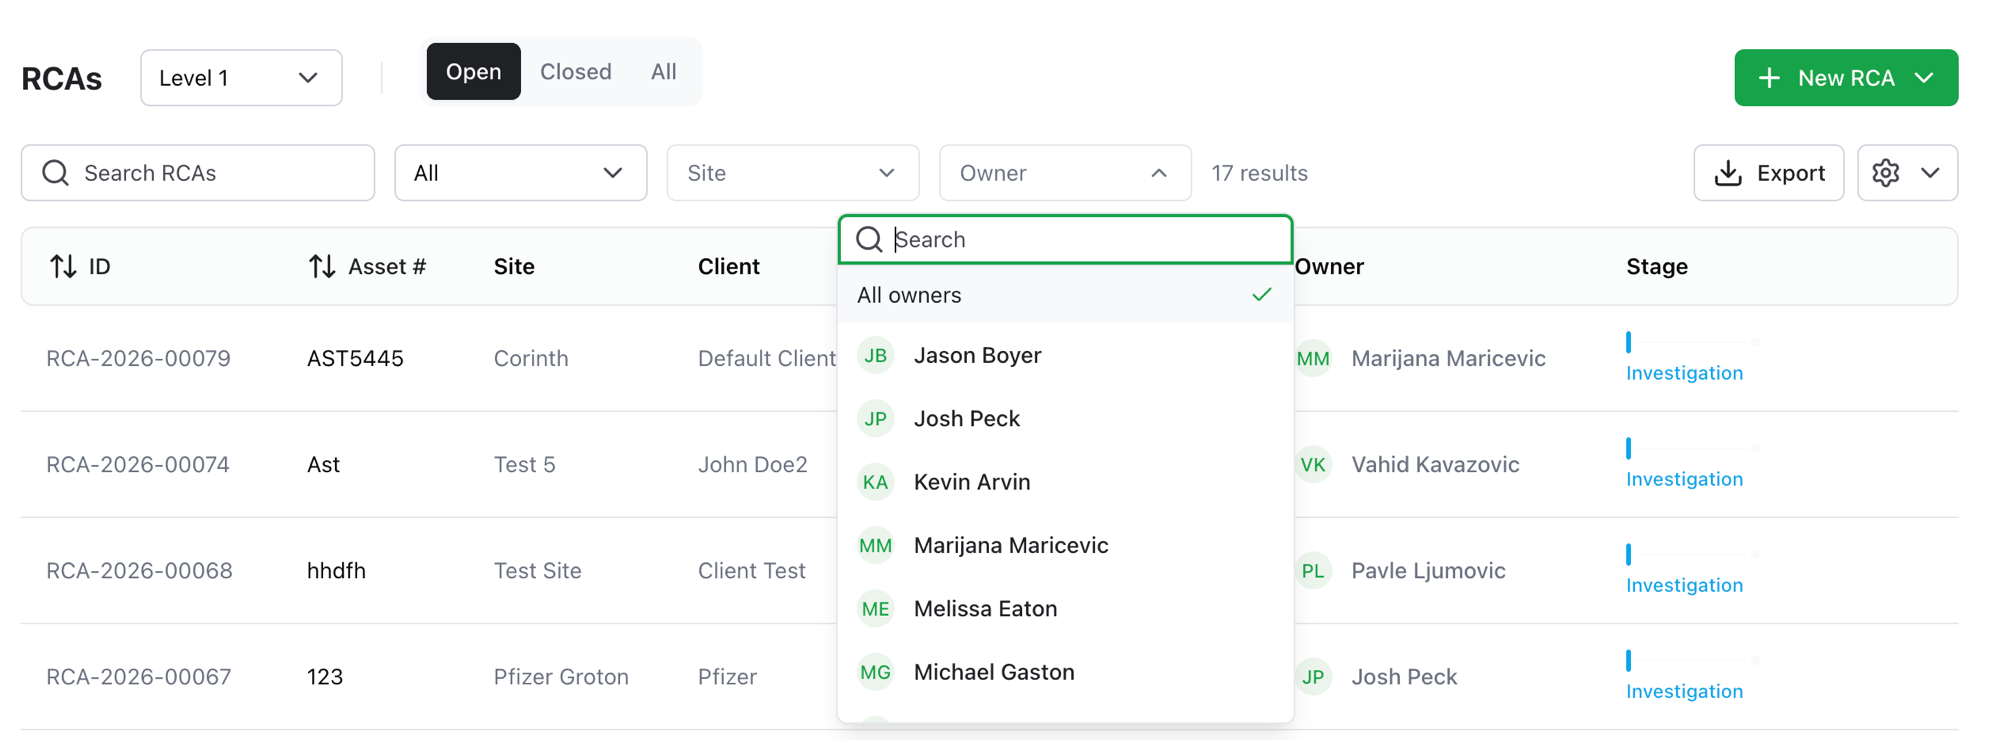Click the Export button
Screen dimensions: 2000x740
1769,173
